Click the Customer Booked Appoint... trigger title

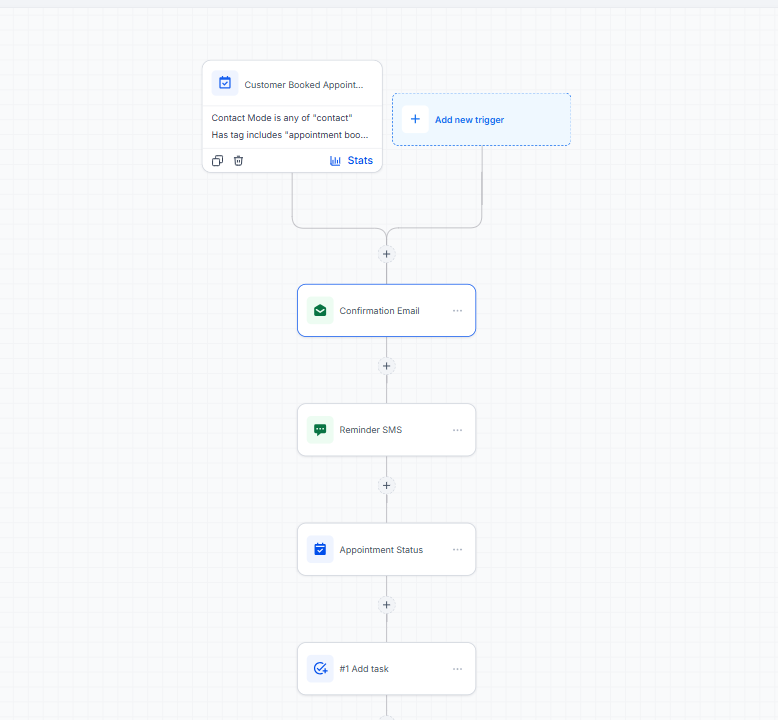point(304,85)
